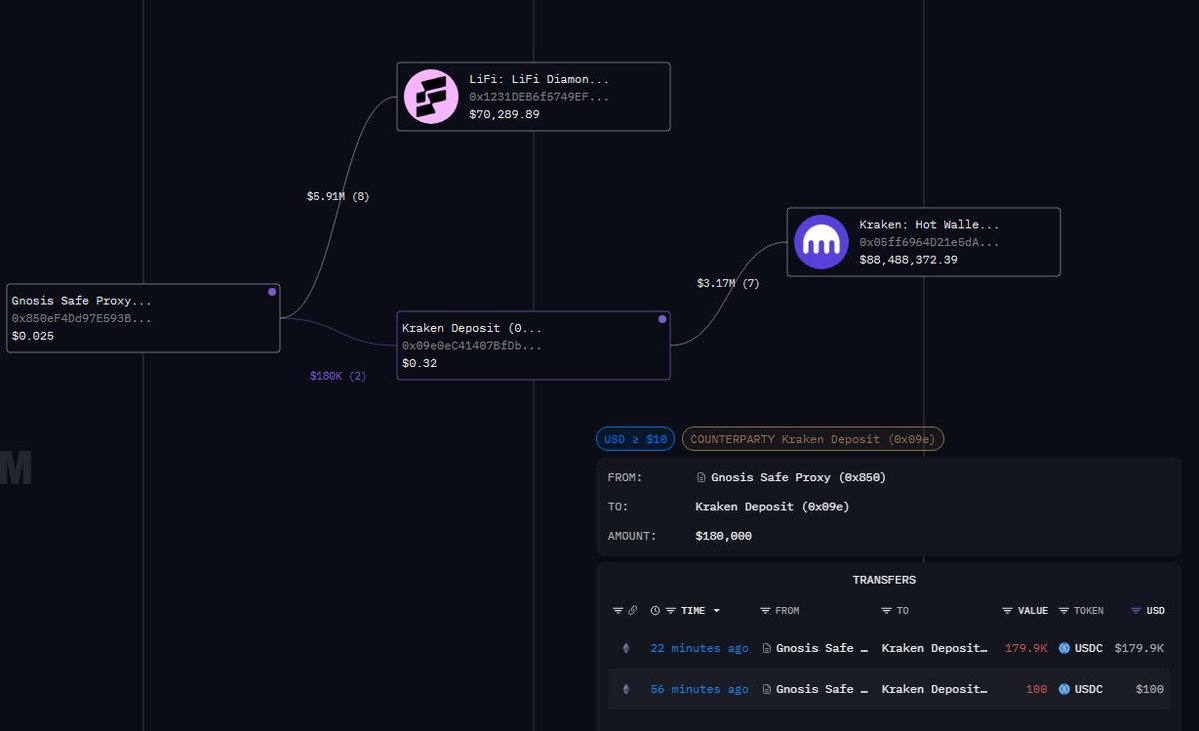Click USDC token icon in the 179.9K row
This screenshot has width=1199, height=731.
[x=1064, y=648]
